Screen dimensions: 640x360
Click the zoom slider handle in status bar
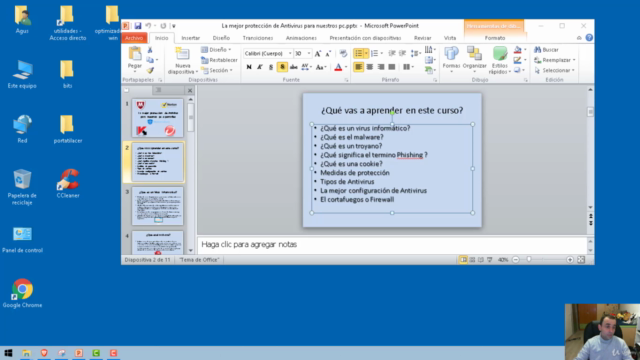[529, 260]
